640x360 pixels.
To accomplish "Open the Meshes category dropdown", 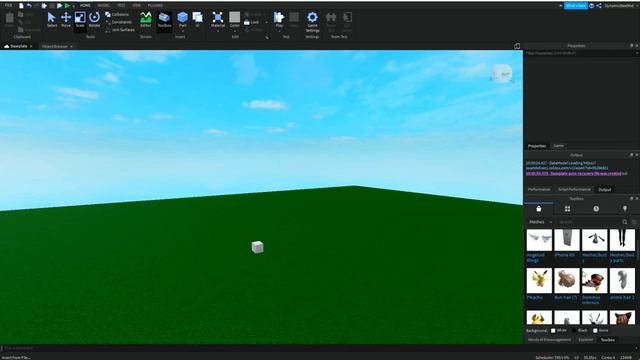I will click(540, 222).
